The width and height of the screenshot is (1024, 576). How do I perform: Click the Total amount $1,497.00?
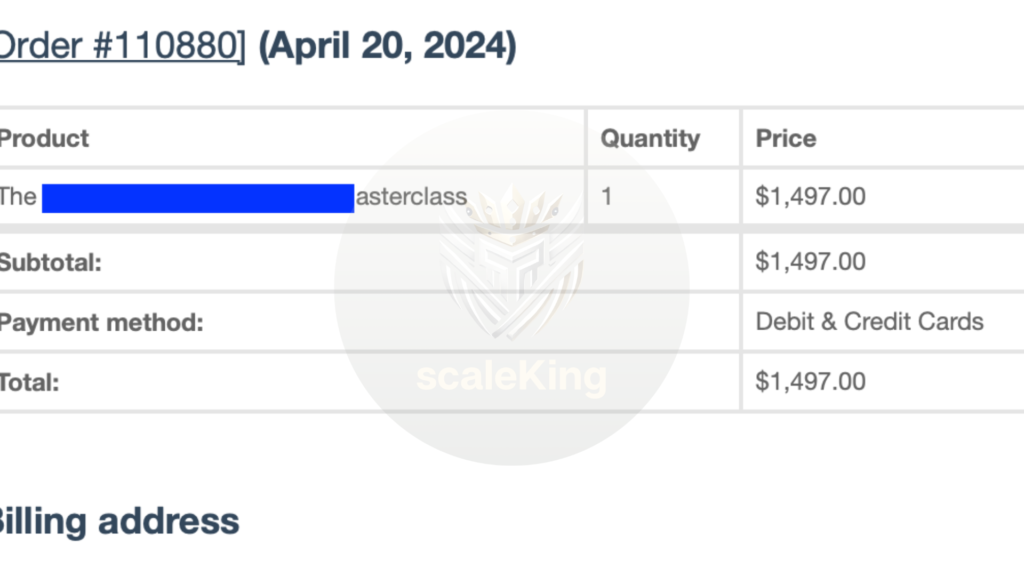point(810,381)
